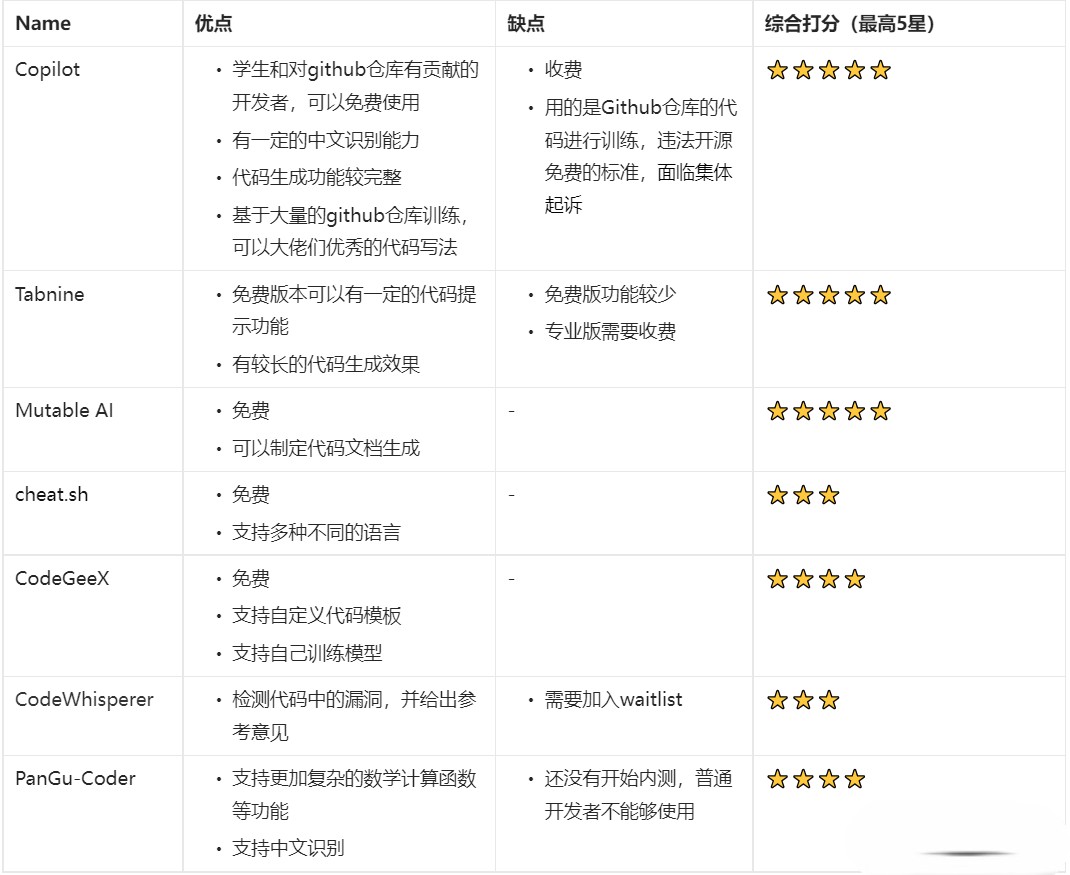1070x875 pixels.
Task: Click 免费版功能较少 drawback
Action: click(610, 295)
